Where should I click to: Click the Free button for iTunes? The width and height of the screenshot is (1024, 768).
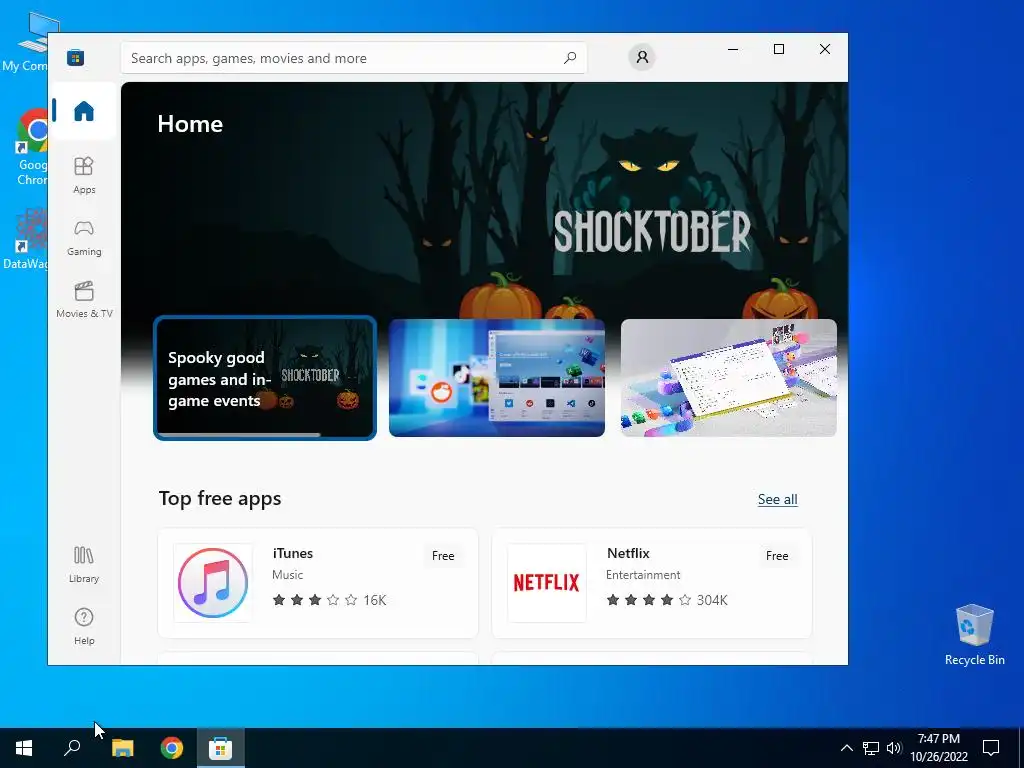[x=443, y=556]
